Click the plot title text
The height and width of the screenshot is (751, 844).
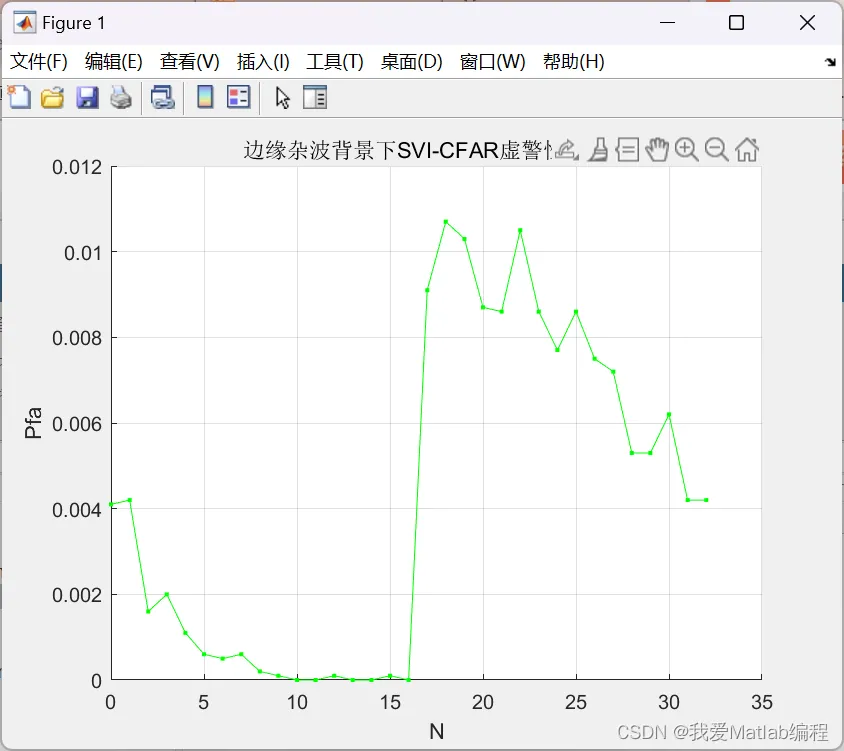397,150
